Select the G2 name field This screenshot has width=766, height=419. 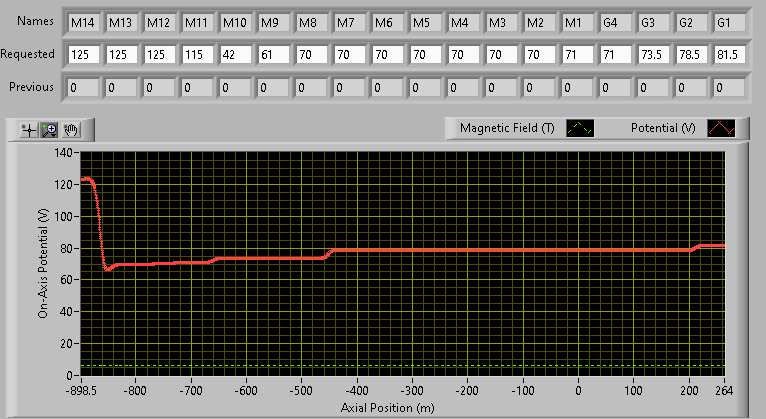point(691,22)
